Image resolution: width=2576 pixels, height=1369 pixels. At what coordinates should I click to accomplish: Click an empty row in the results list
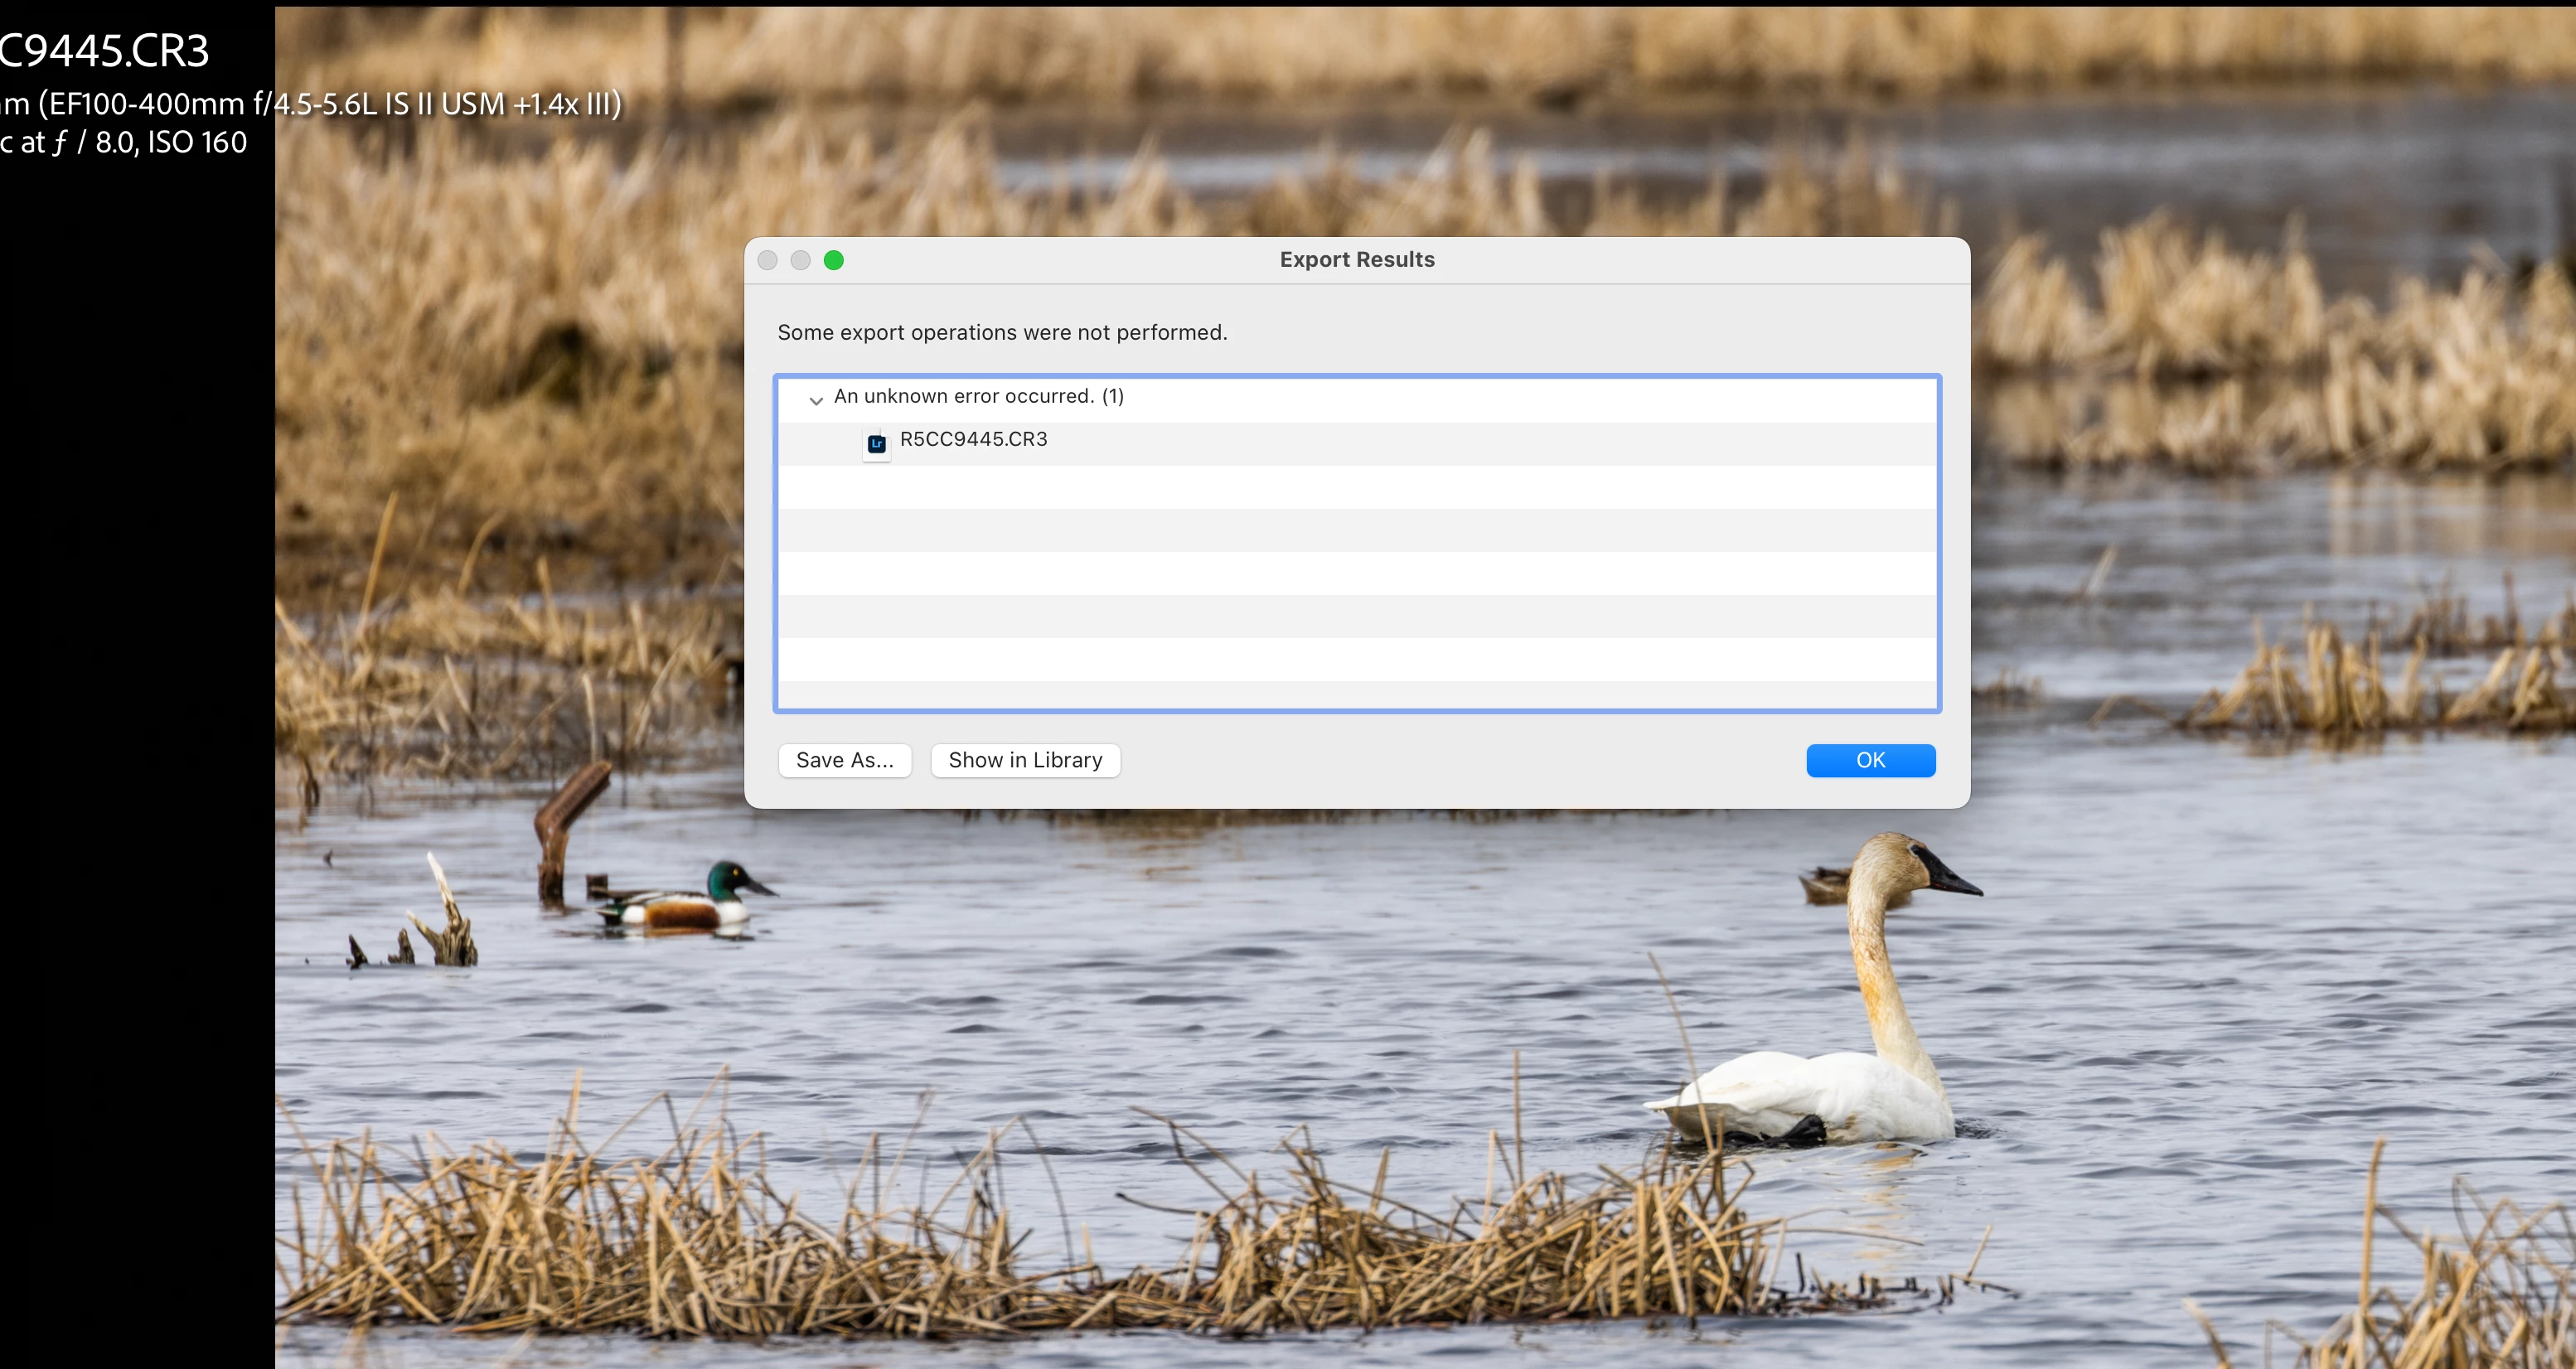(x=1356, y=573)
